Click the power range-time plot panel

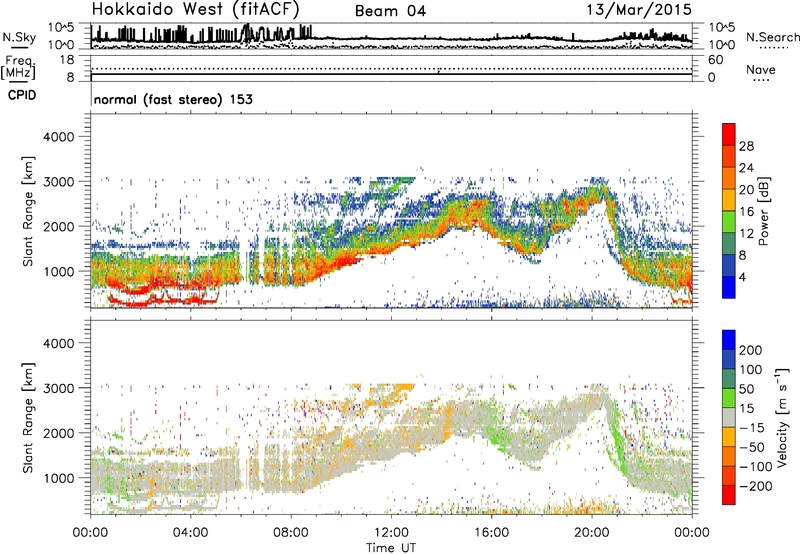coord(391,211)
